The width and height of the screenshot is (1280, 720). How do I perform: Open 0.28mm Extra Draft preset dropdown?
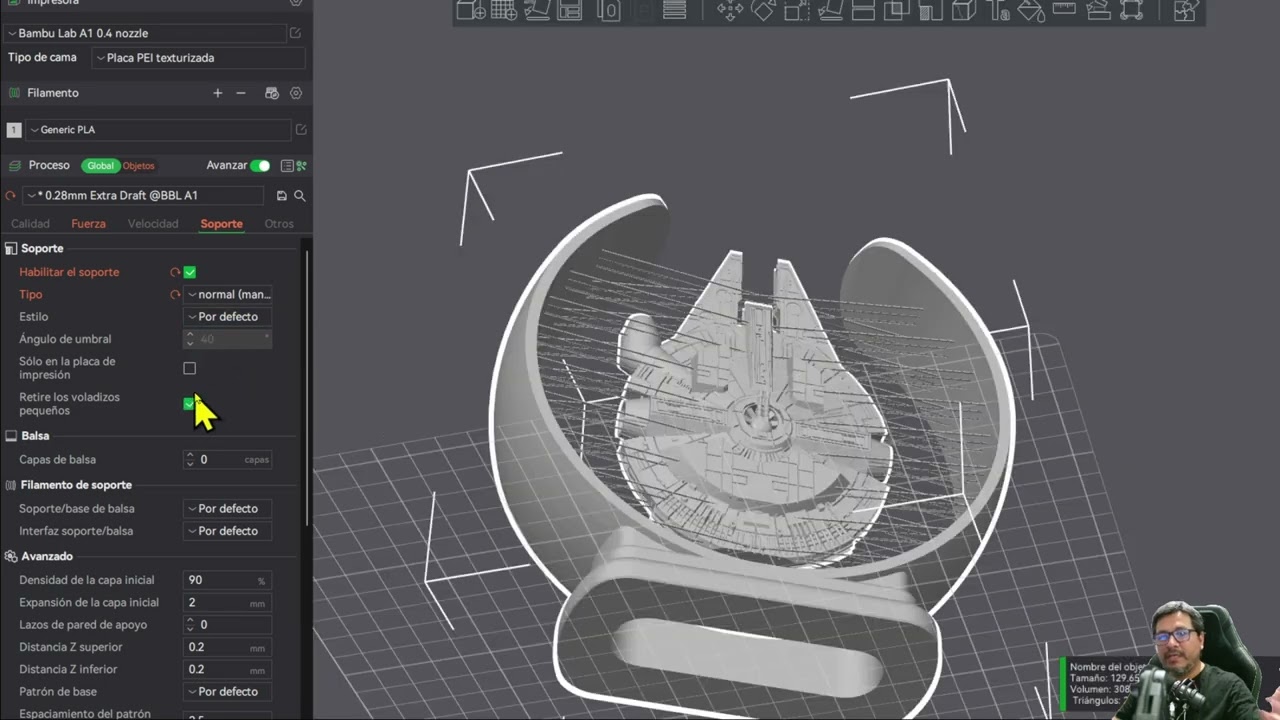click(x=144, y=196)
